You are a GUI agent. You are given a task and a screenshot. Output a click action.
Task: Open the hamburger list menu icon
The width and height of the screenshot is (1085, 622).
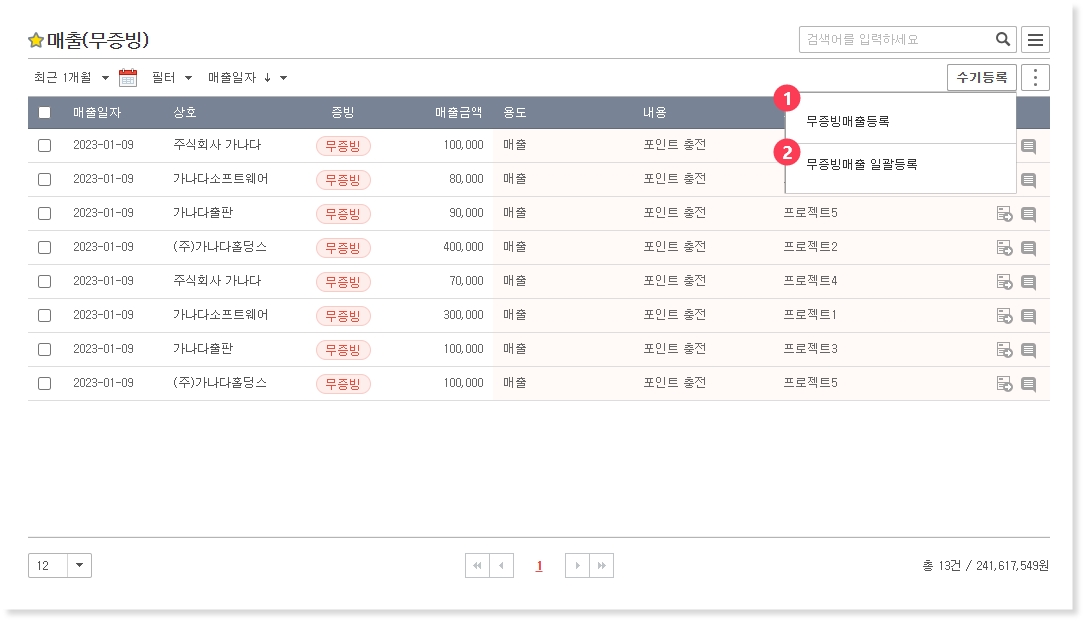[x=1035, y=40]
